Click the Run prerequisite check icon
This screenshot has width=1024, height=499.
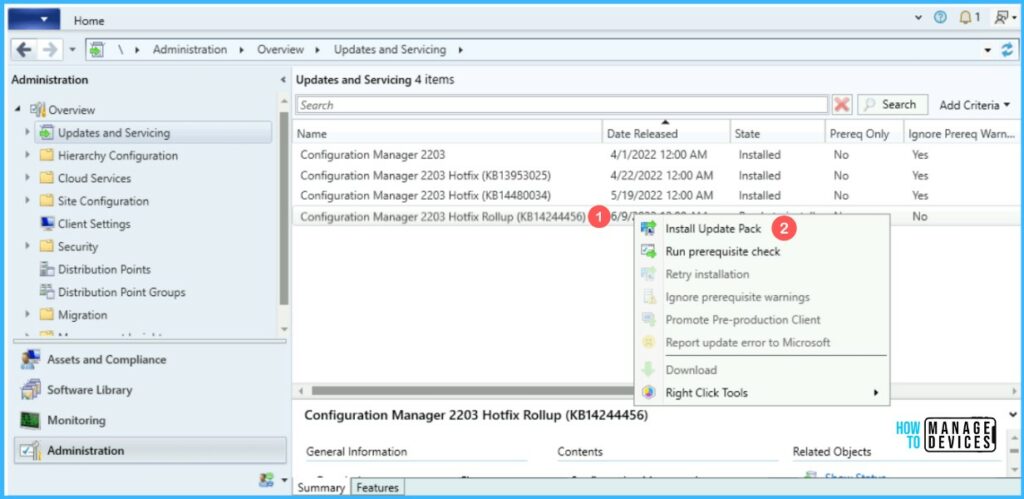click(648, 251)
